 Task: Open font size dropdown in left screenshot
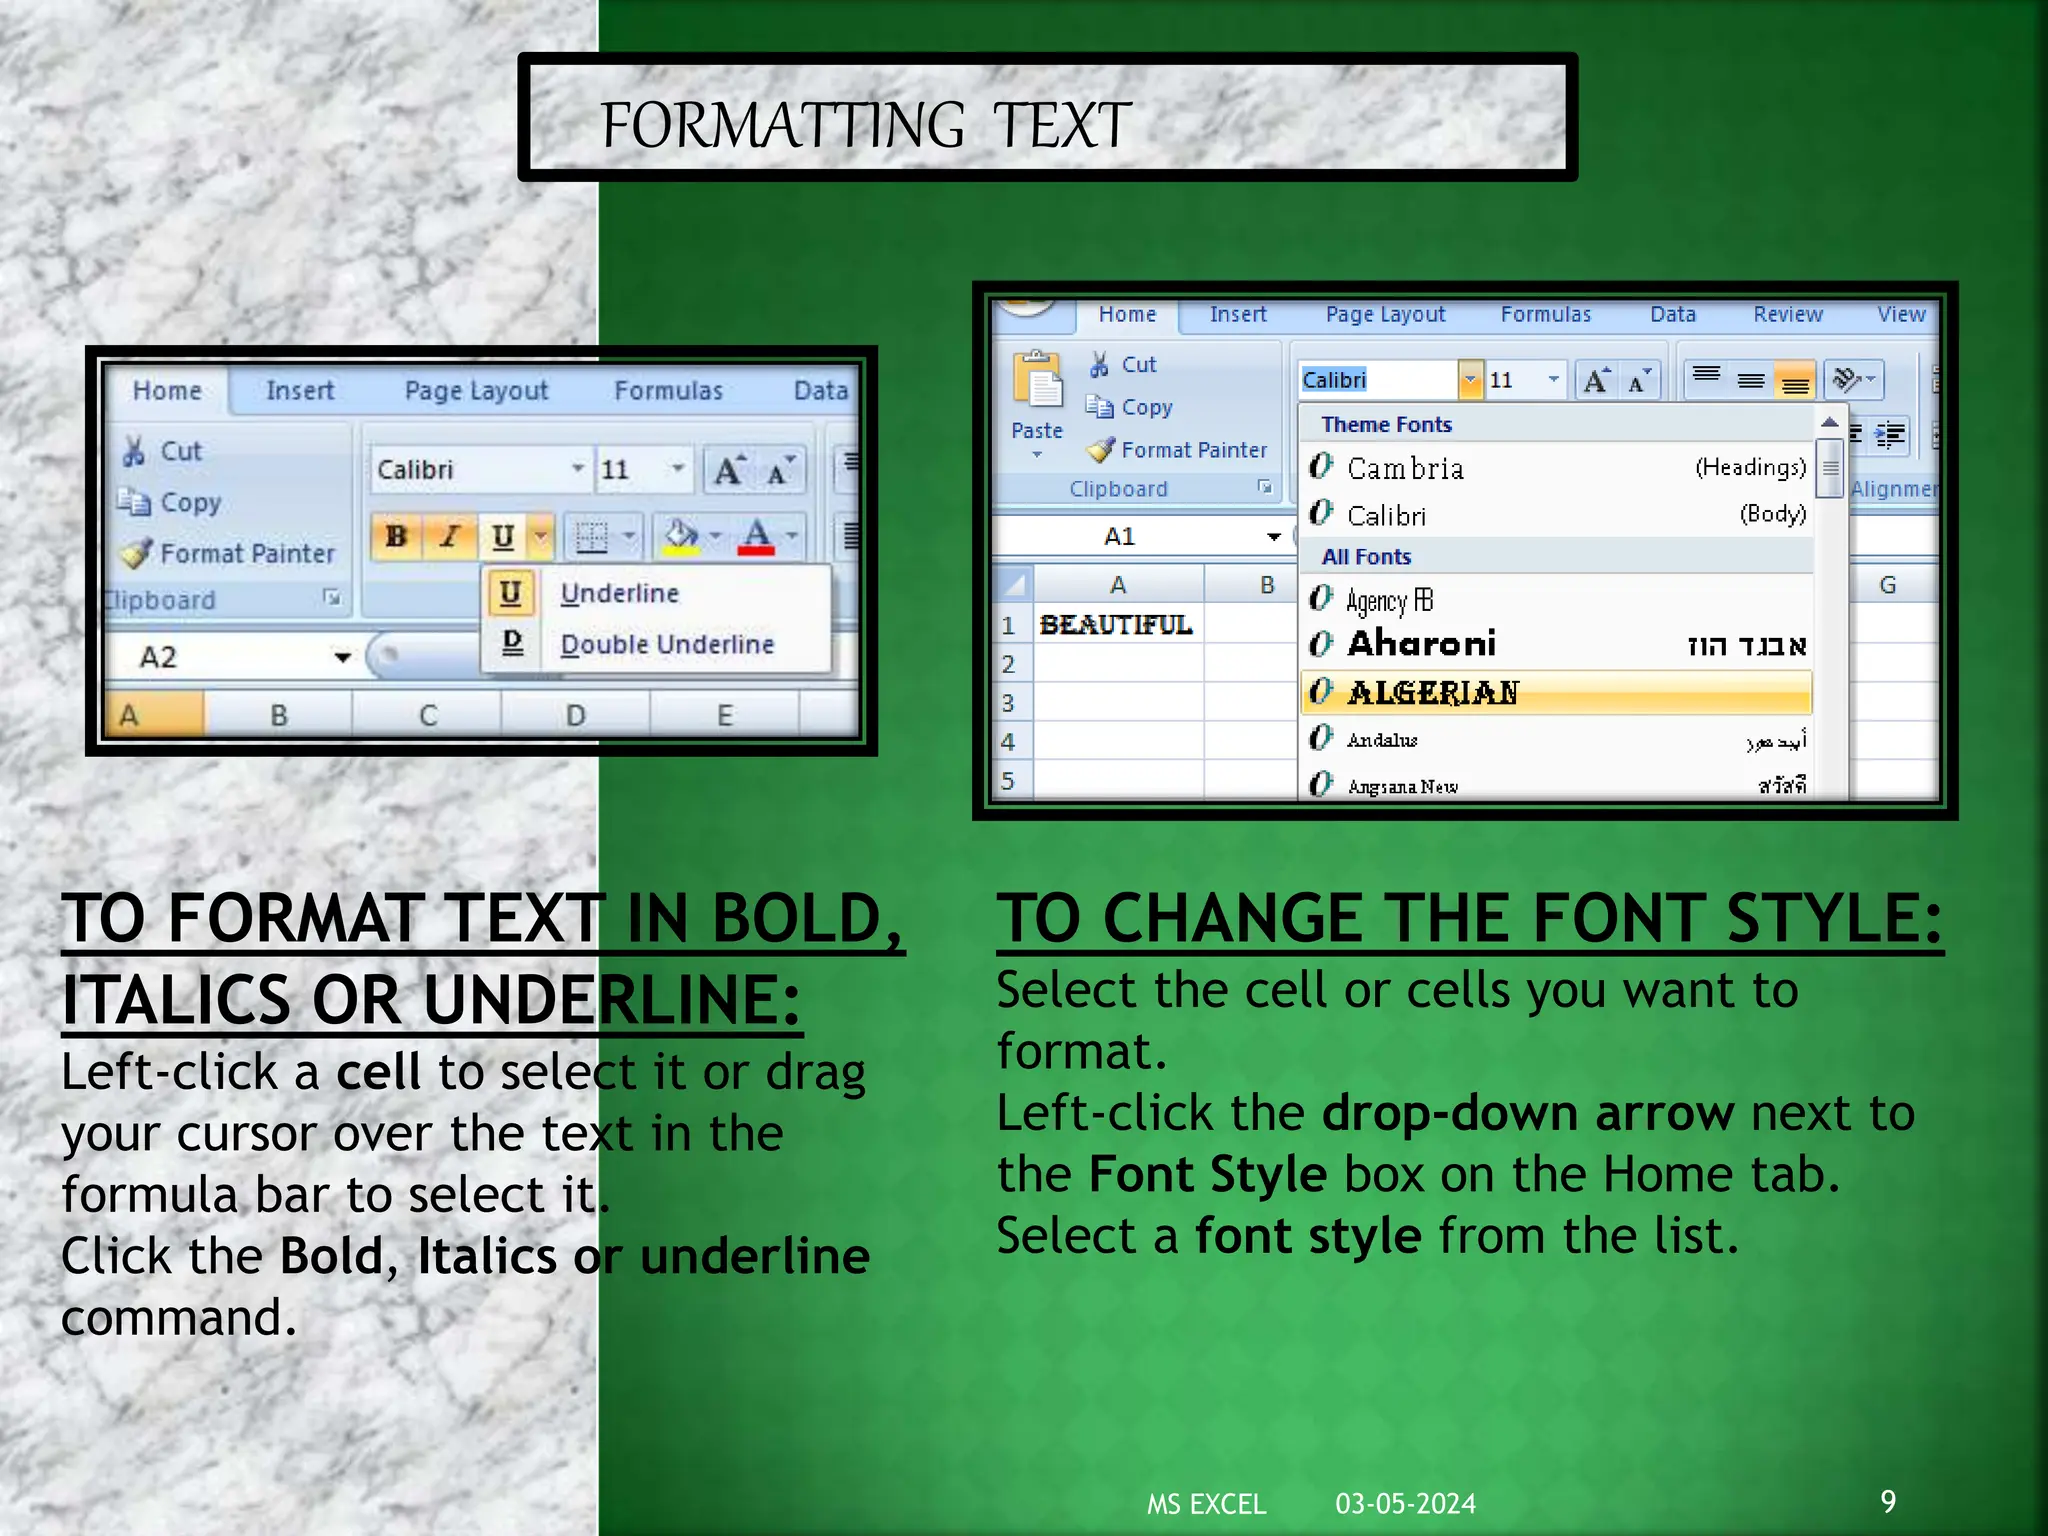pos(678,468)
